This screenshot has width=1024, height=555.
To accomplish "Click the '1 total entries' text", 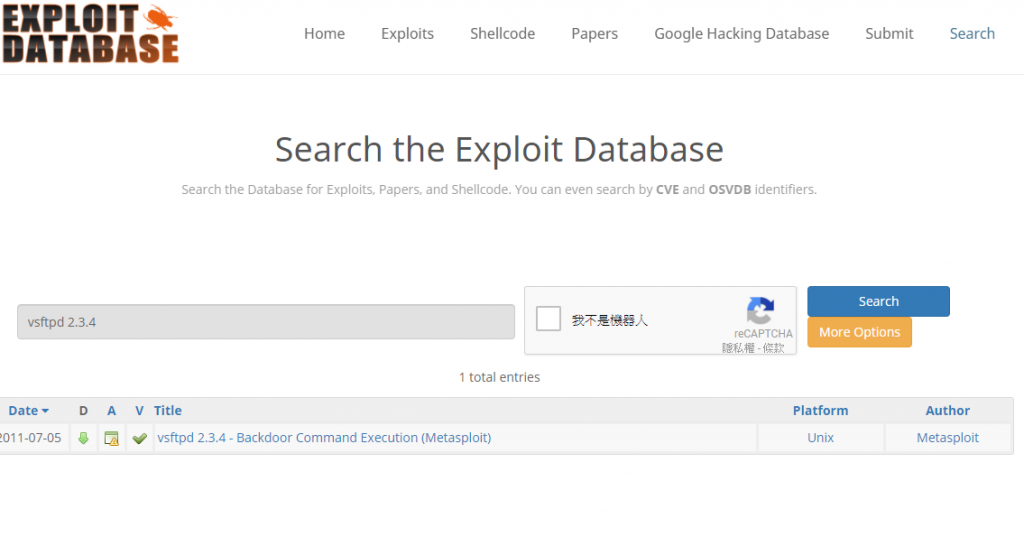I will 500,377.
